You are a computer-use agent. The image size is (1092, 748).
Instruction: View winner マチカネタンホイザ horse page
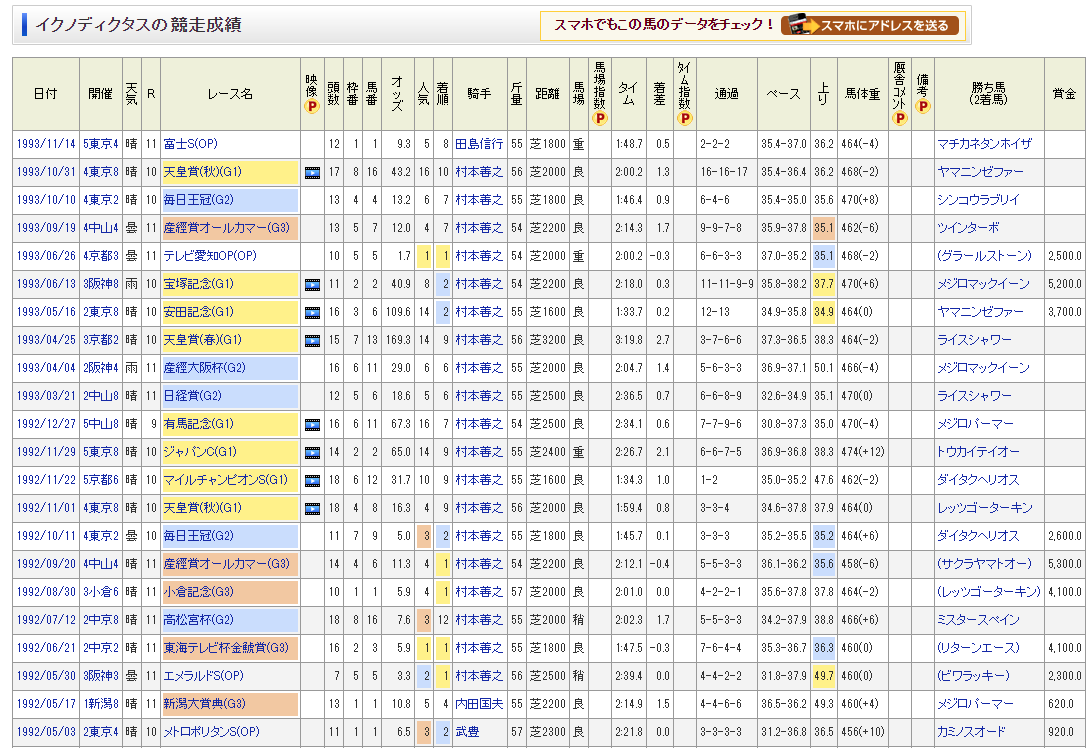[x=984, y=144]
